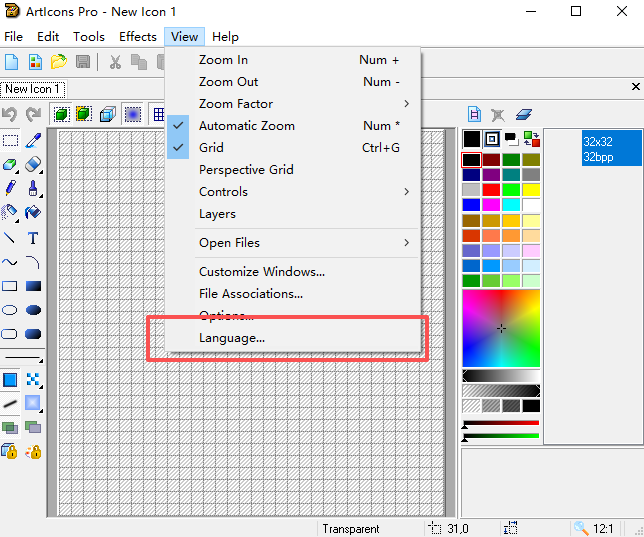Choose the Pencil drawing tool
644x537 pixels.
tap(10, 187)
